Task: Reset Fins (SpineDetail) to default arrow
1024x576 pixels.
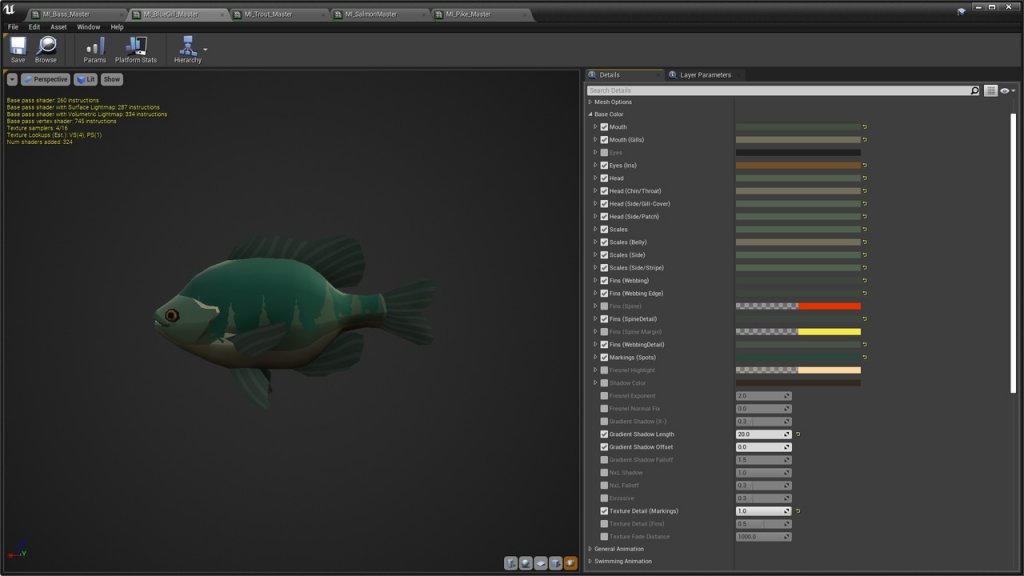Action: pyautogui.click(x=865, y=319)
